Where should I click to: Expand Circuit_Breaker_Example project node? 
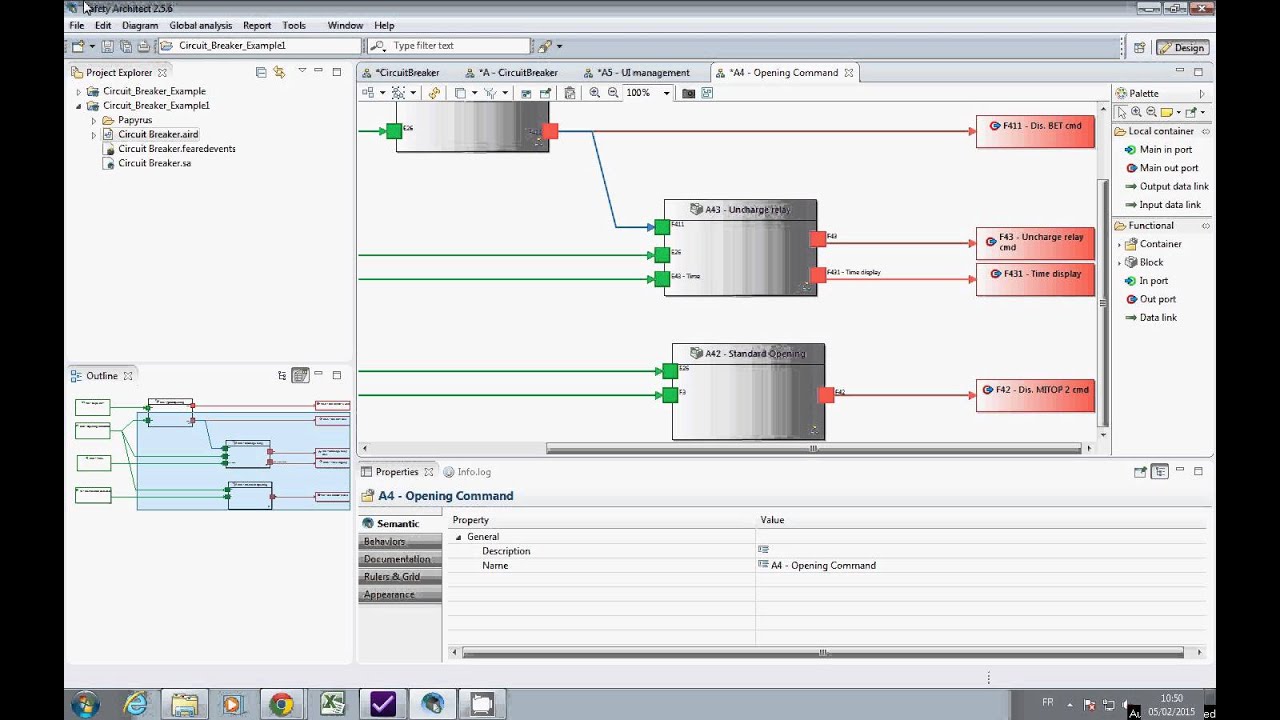[79, 91]
